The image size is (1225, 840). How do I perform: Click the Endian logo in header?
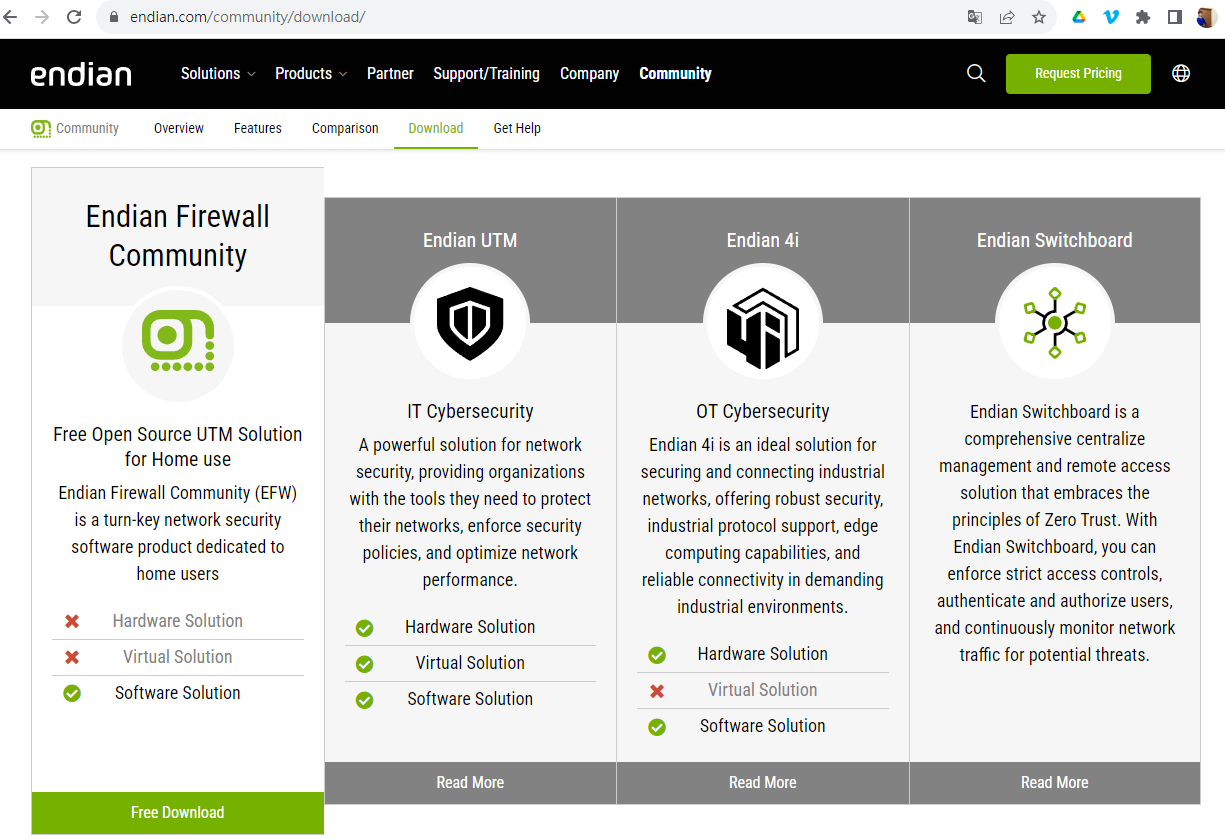(x=81, y=74)
